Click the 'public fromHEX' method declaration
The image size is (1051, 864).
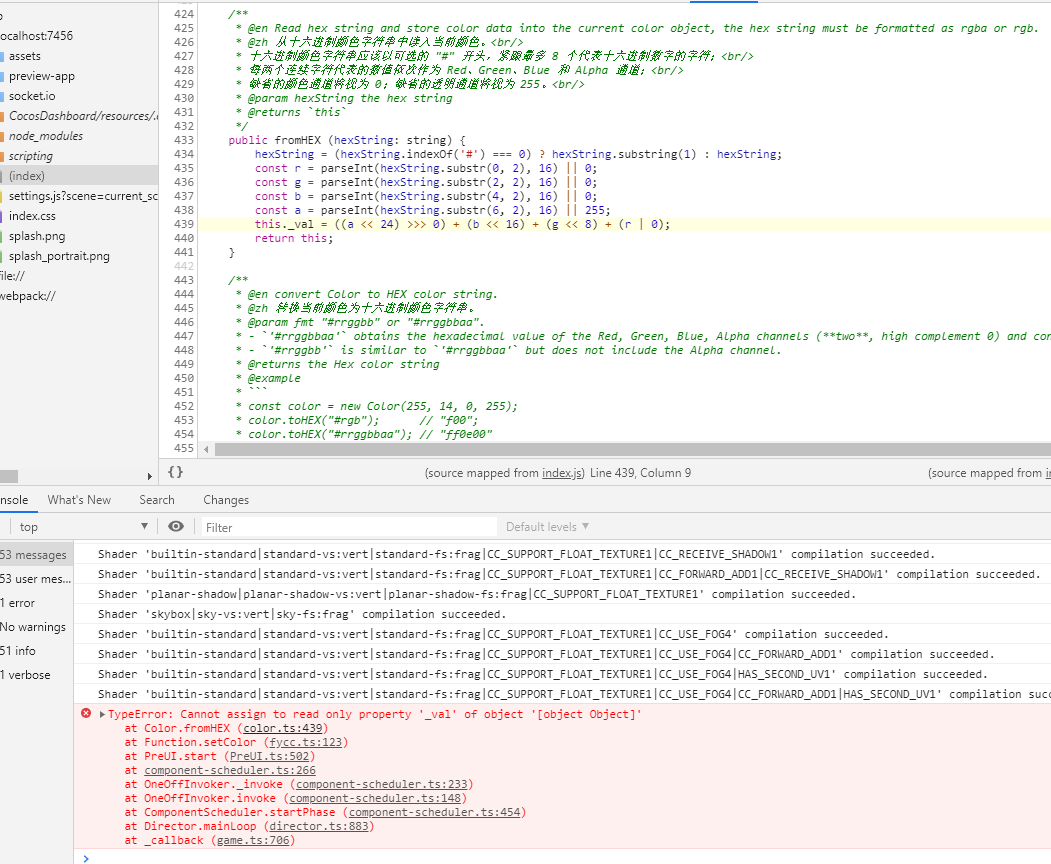click(x=347, y=140)
